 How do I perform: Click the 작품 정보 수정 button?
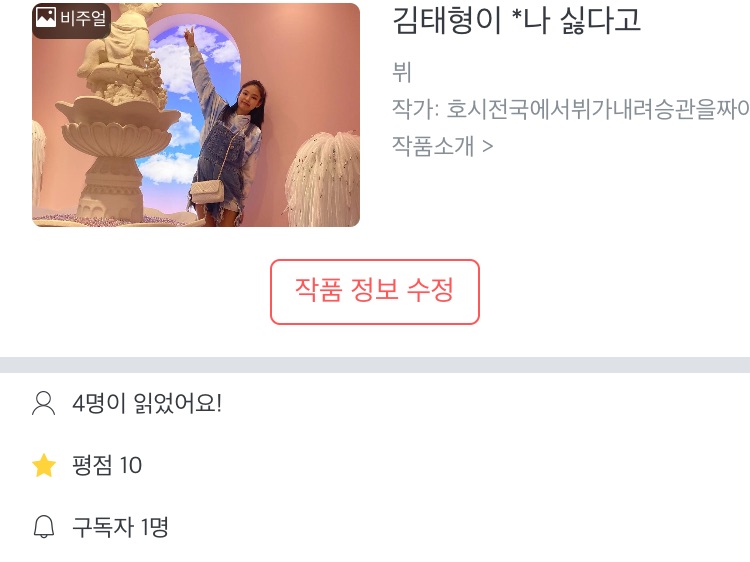[375, 292]
